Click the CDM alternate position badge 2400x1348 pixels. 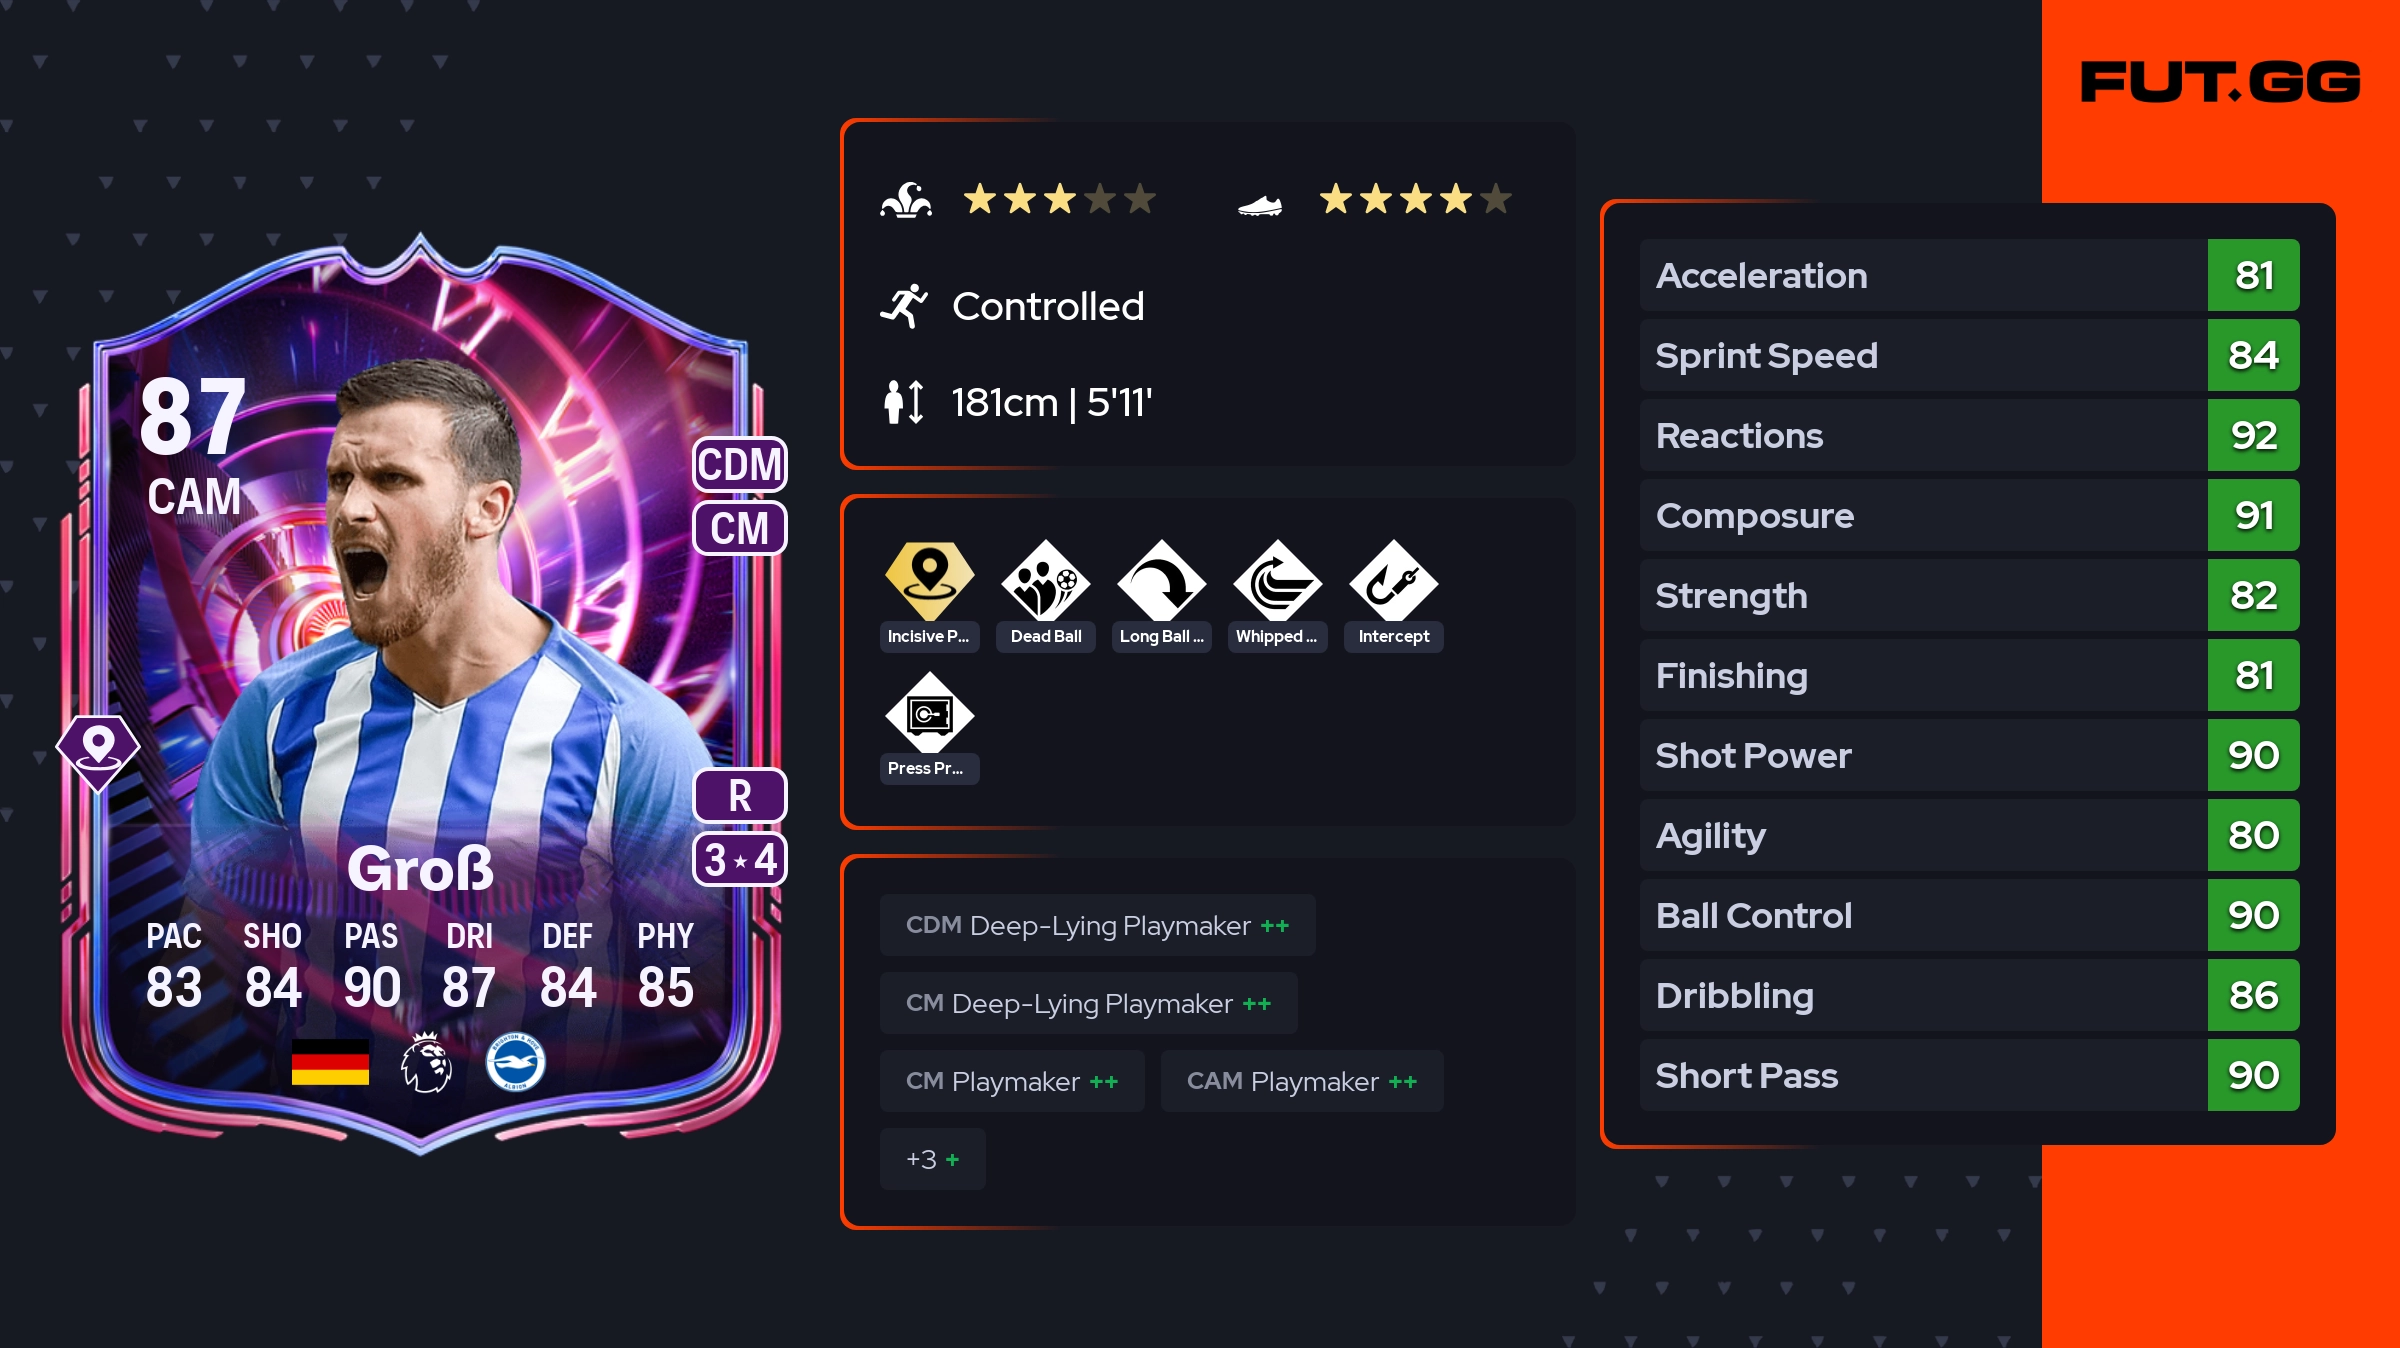739,464
